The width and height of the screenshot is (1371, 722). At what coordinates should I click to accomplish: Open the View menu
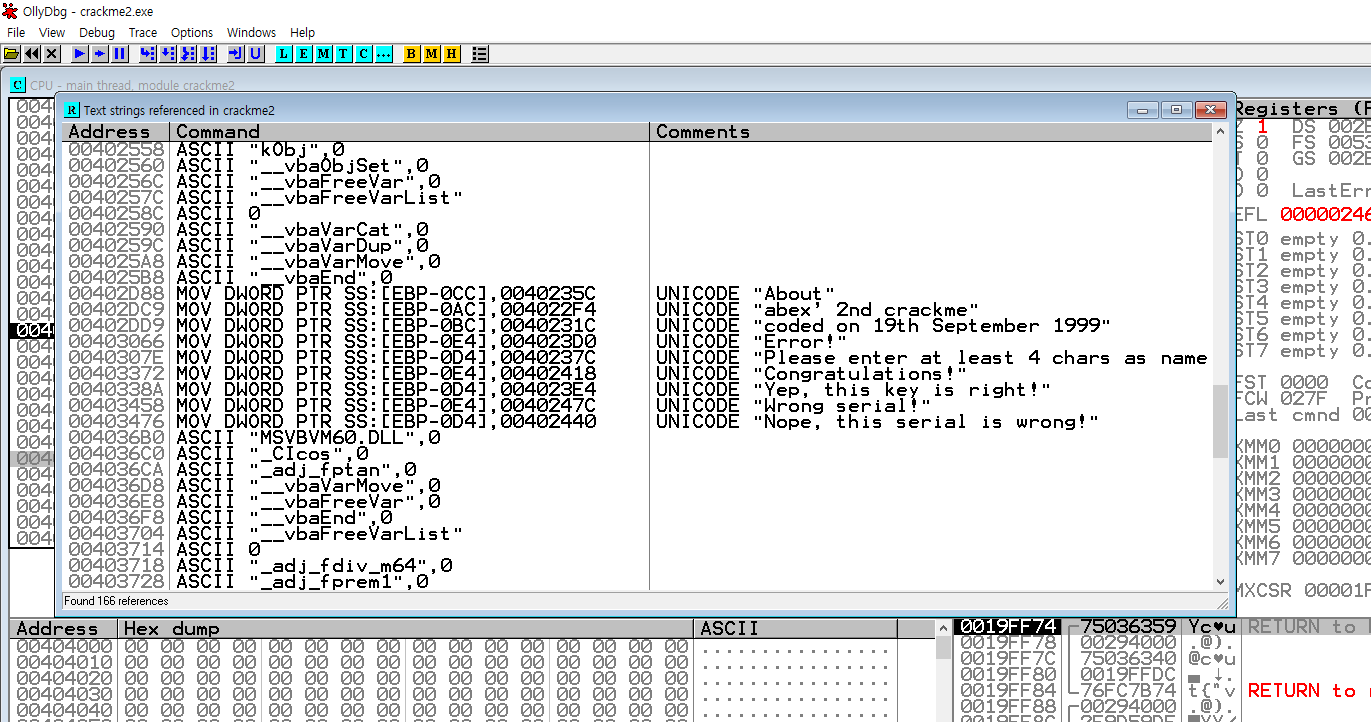click(x=52, y=33)
